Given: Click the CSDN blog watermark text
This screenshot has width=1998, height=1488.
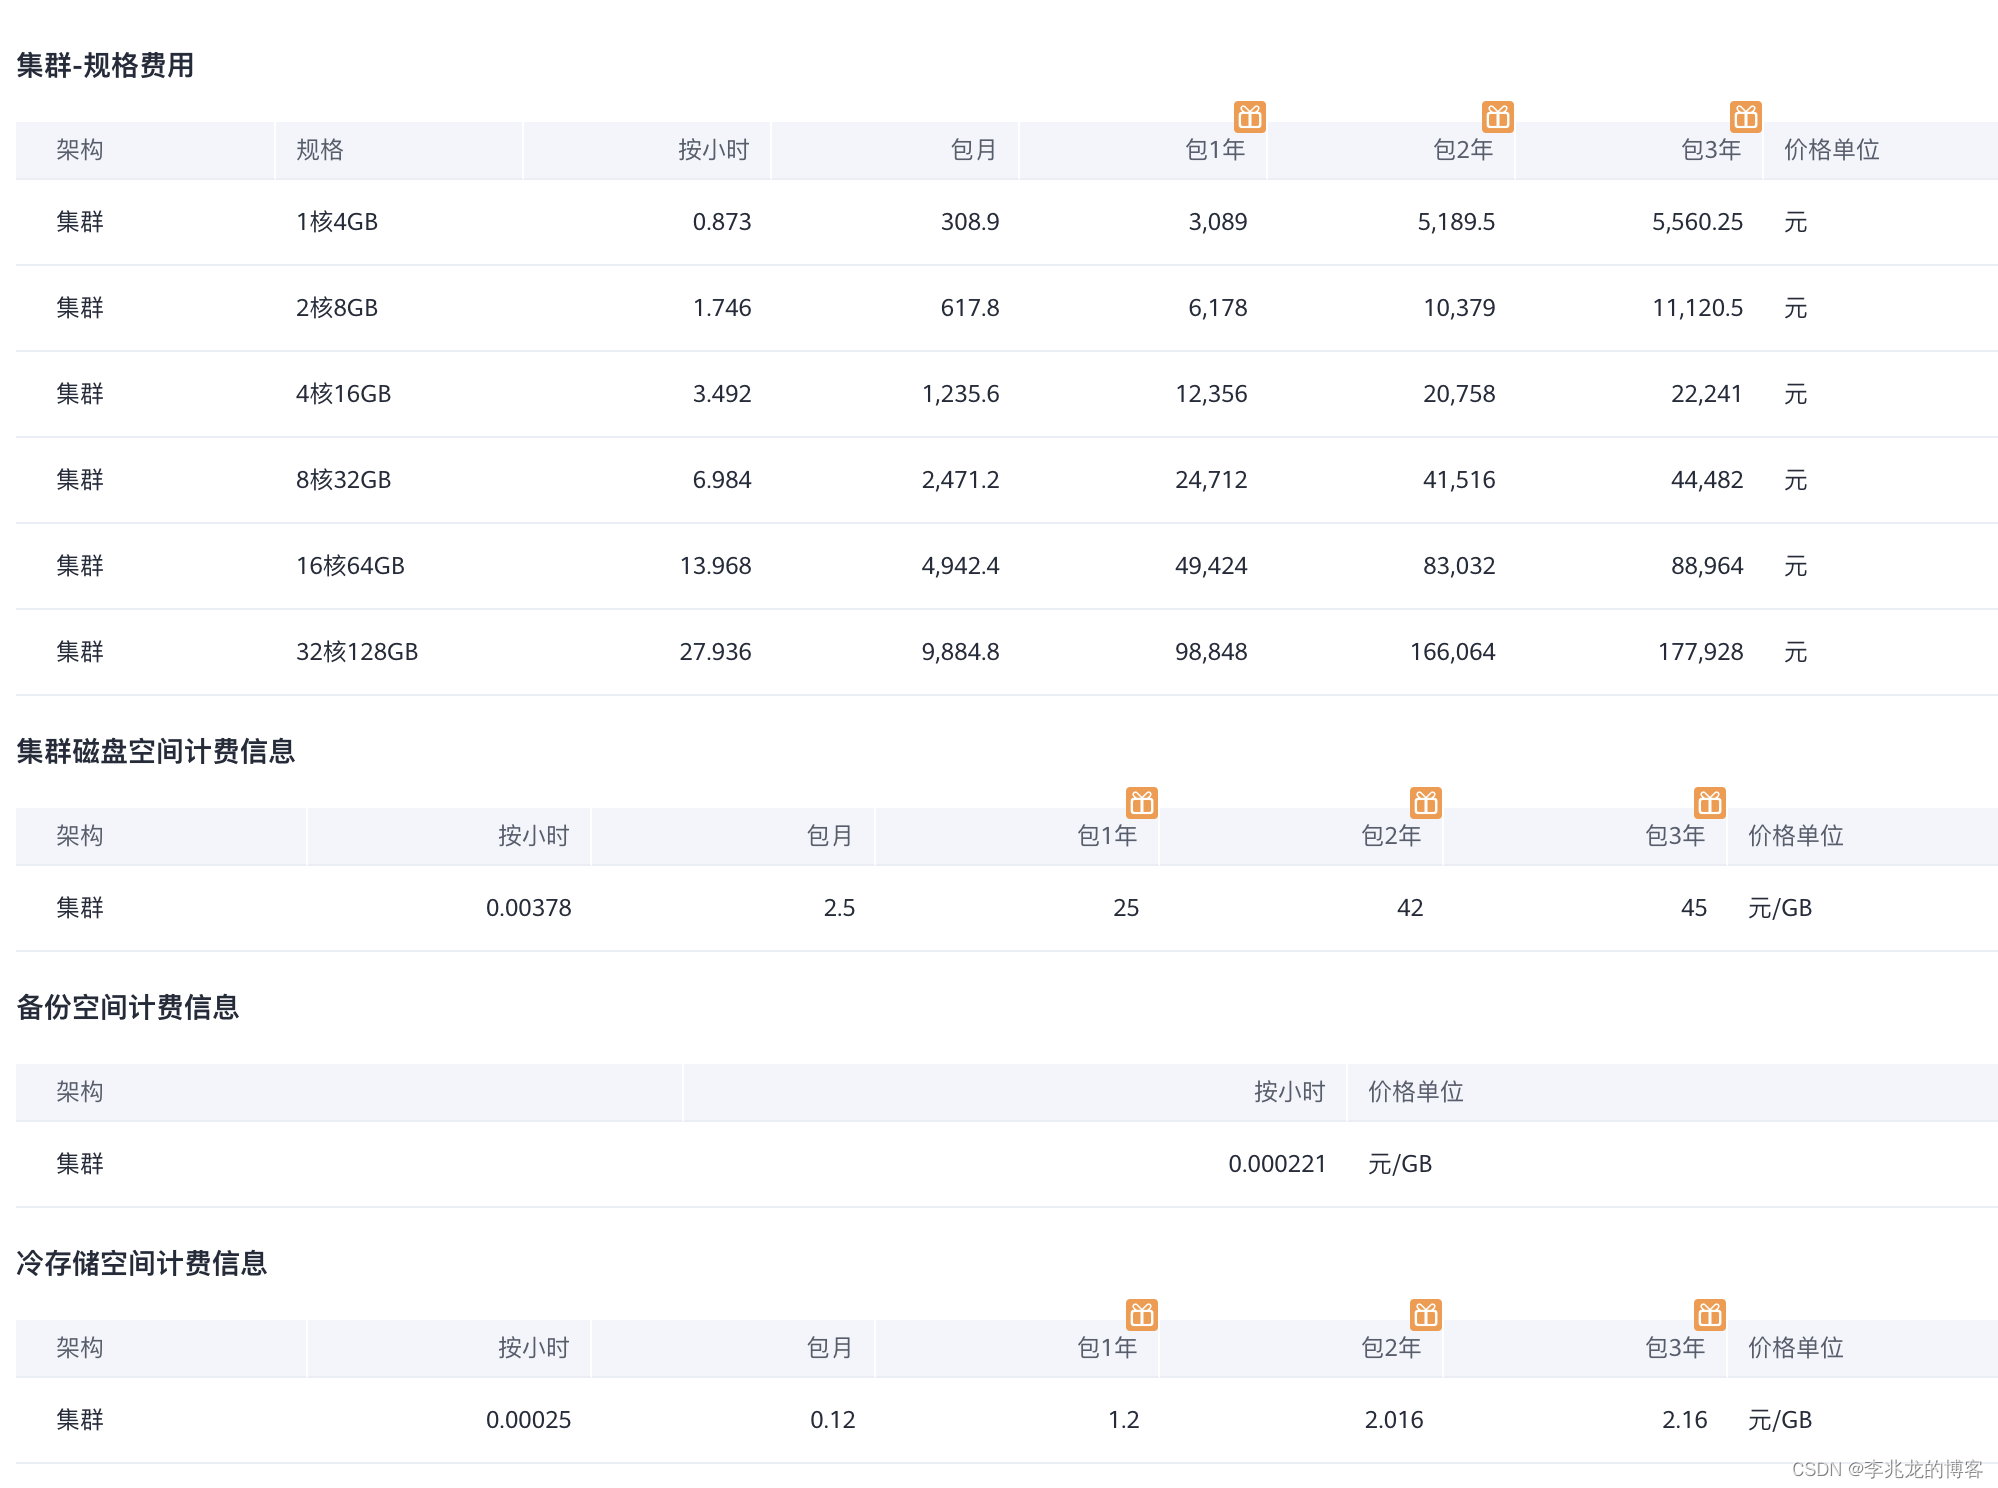Looking at the screenshot, I should (x=1886, y=1468).
